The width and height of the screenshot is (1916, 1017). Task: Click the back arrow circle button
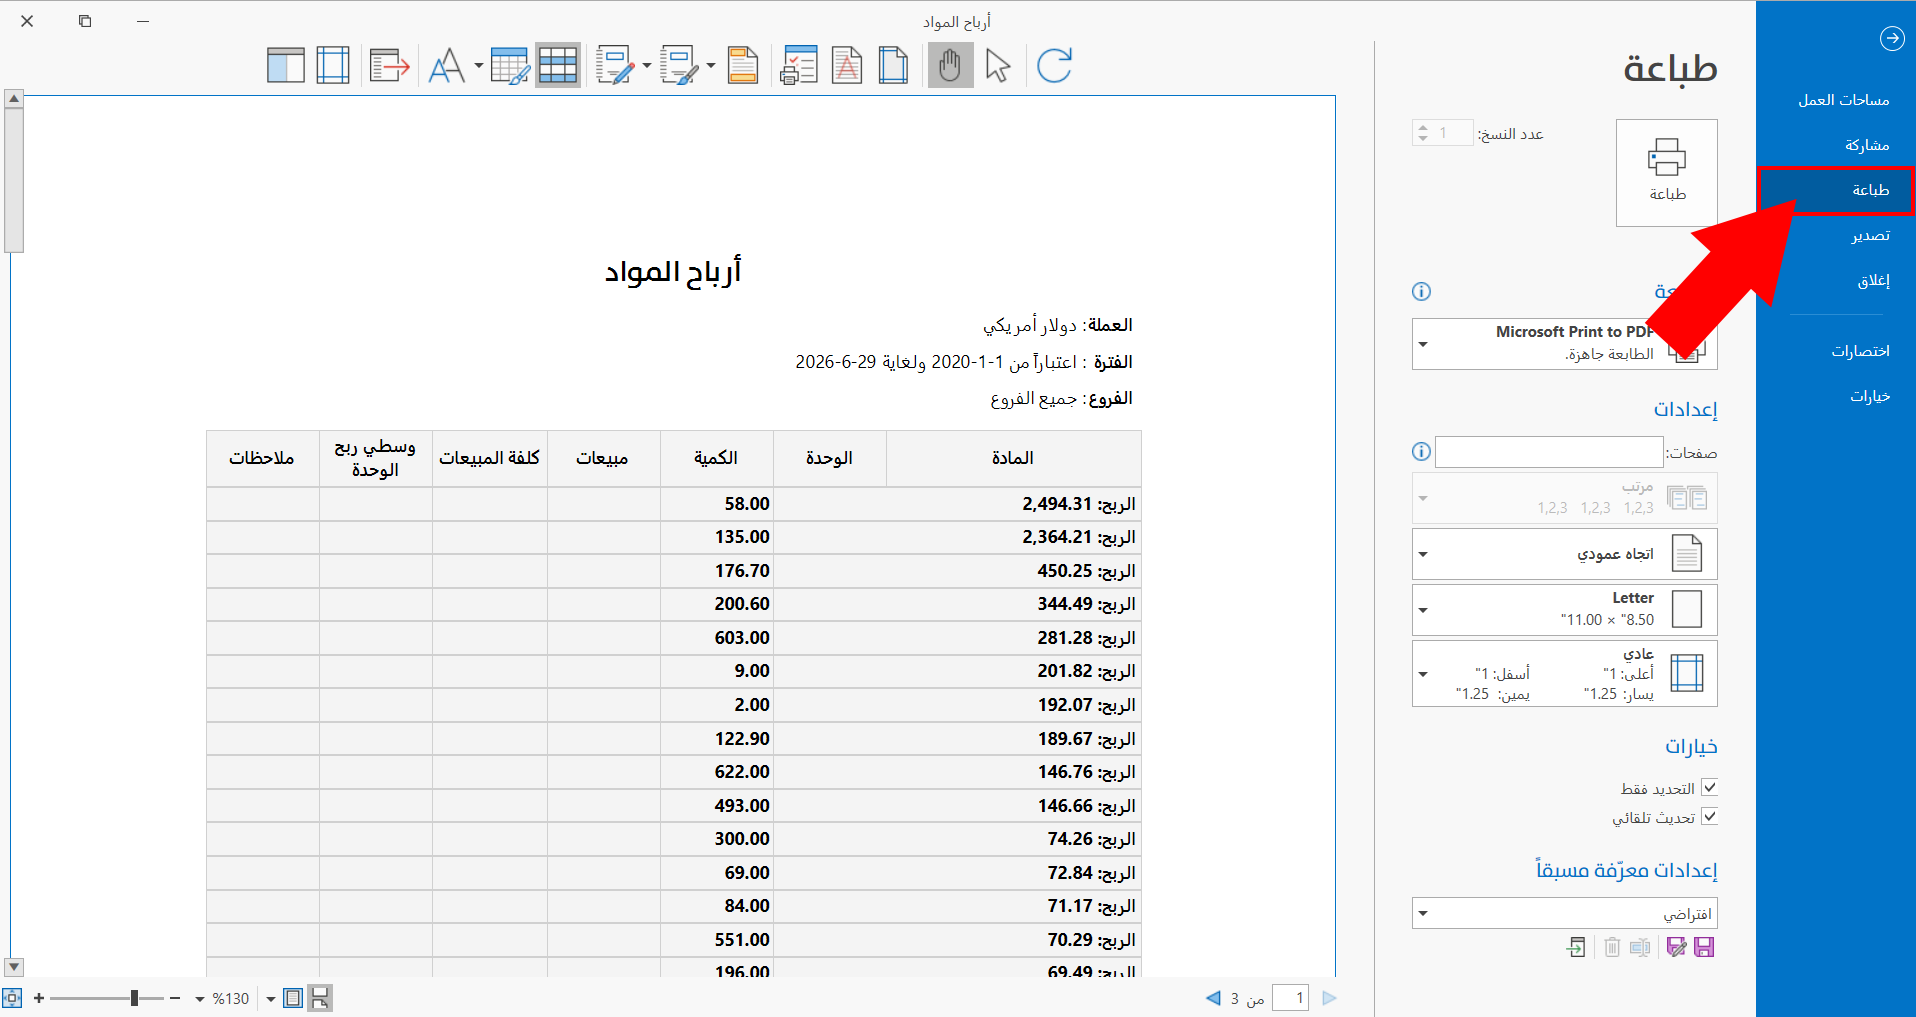pyautogui.click(x=1892, y=38)
